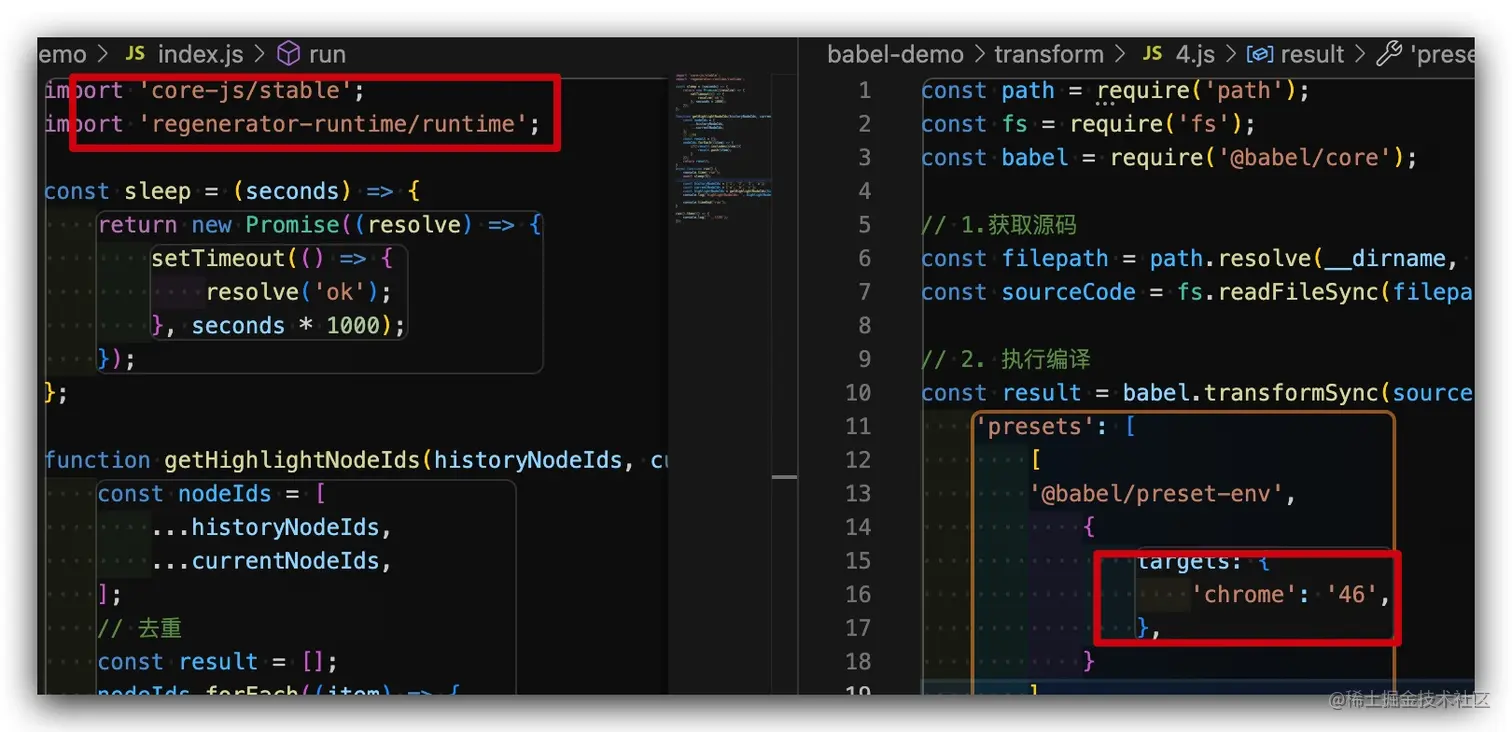Click line number 15 in the right editor

coord(858,560)
